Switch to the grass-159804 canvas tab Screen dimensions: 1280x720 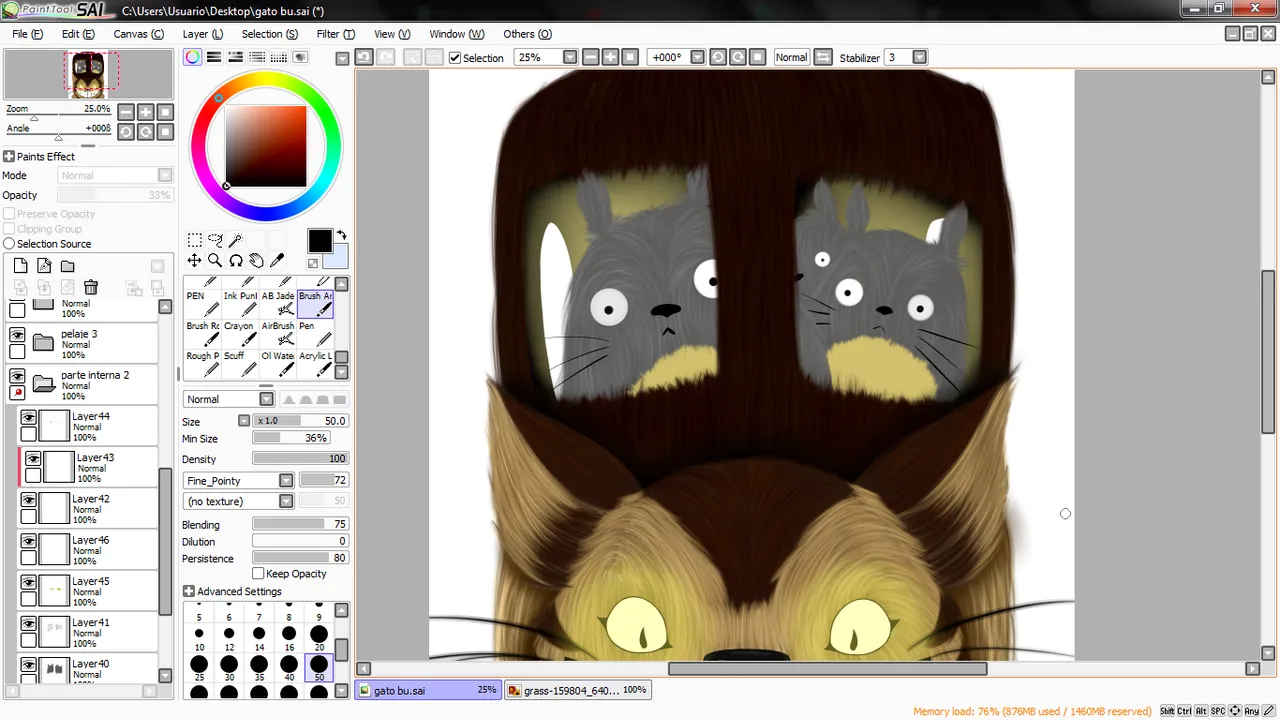point(577,690)
